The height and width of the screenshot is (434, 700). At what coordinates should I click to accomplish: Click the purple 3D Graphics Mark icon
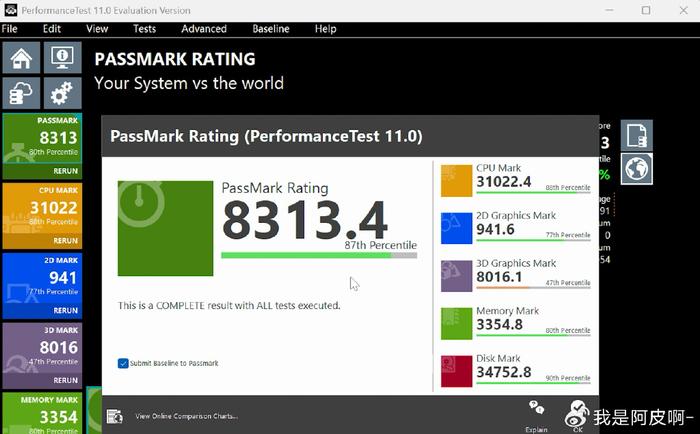pyautogui.click(x=456, y=276)
